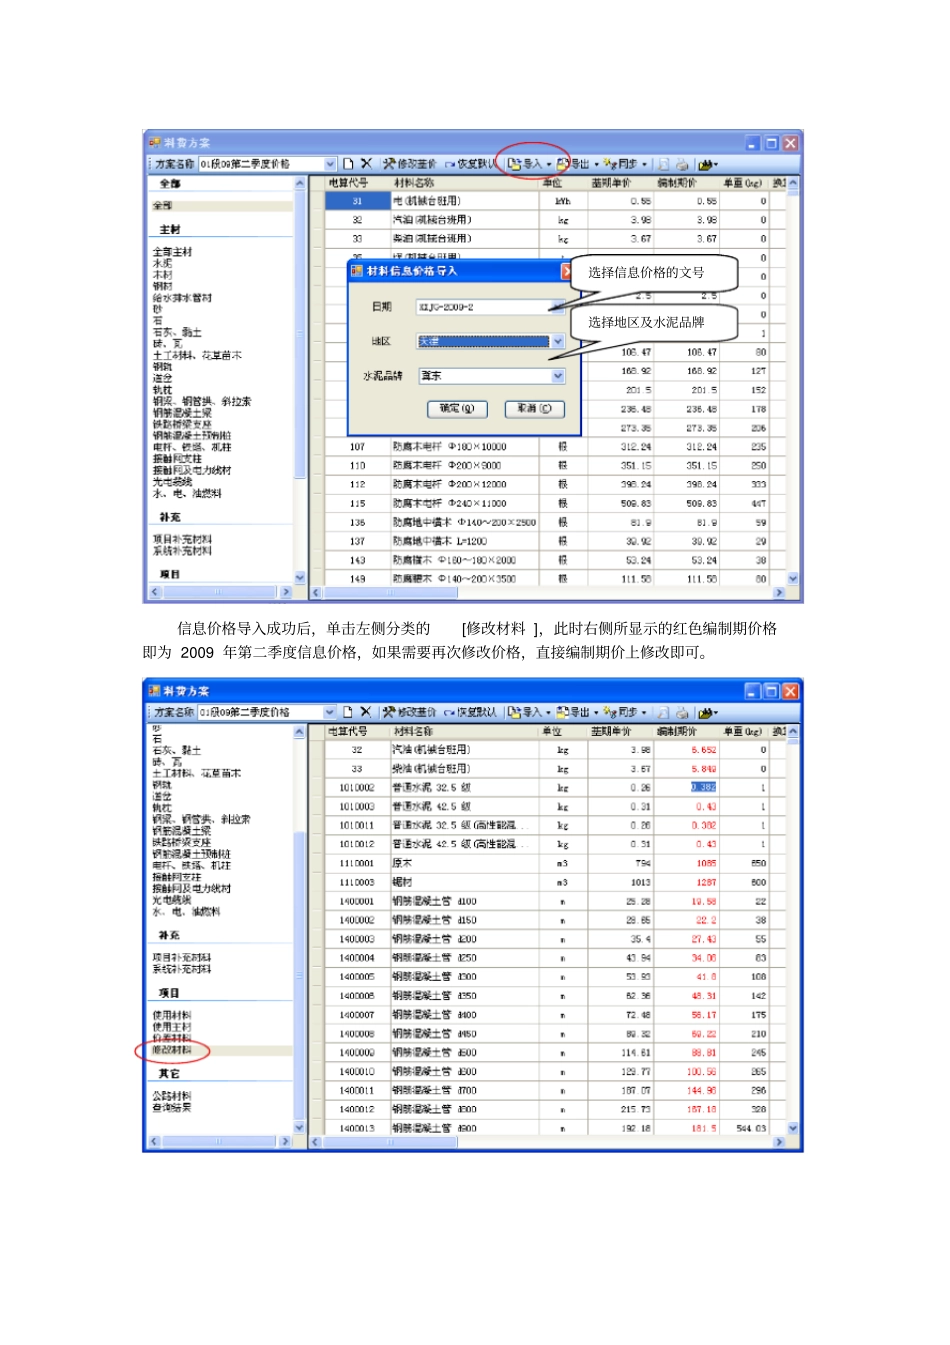Click the table vertical scrollbar up arrow in the red-price window
The image size is (950, 1345).
793,732
